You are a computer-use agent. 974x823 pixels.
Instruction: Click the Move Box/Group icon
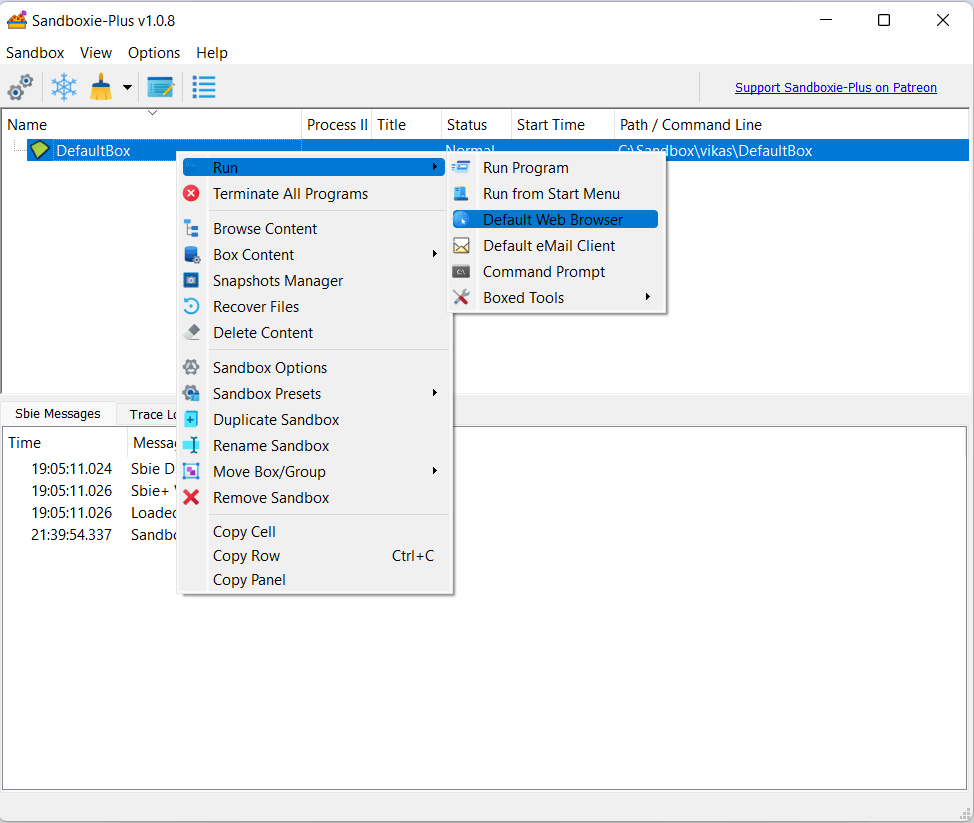(x=191, y=471)
